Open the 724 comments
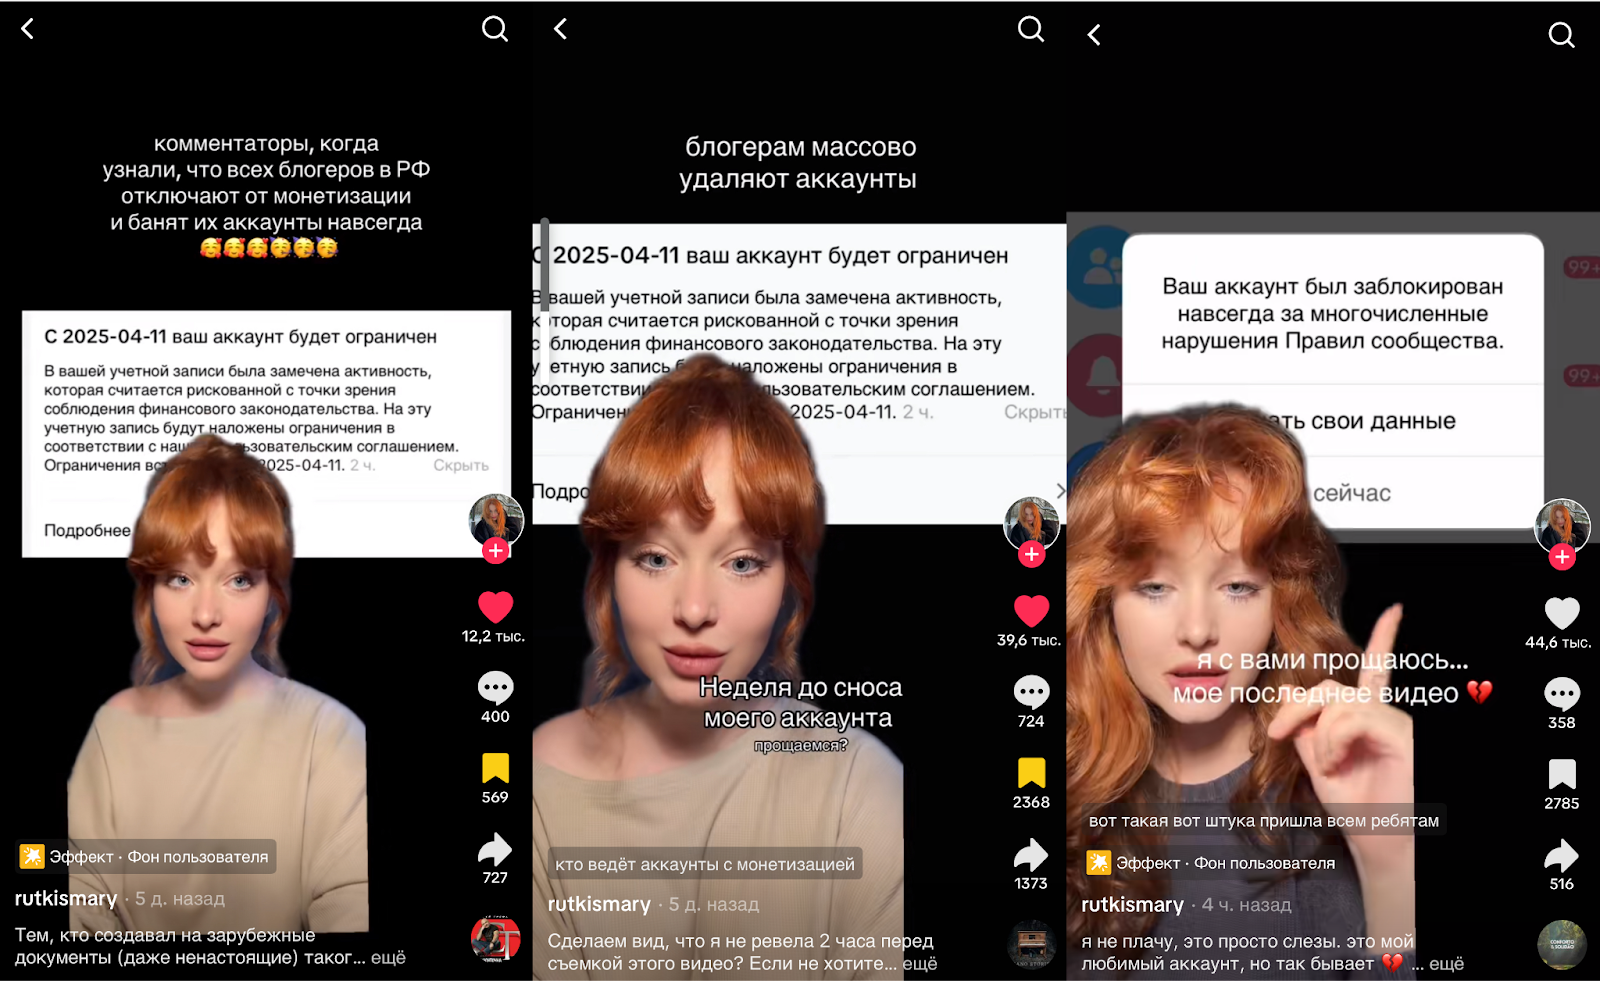The image size is (1600, 981). (1031, 692)
